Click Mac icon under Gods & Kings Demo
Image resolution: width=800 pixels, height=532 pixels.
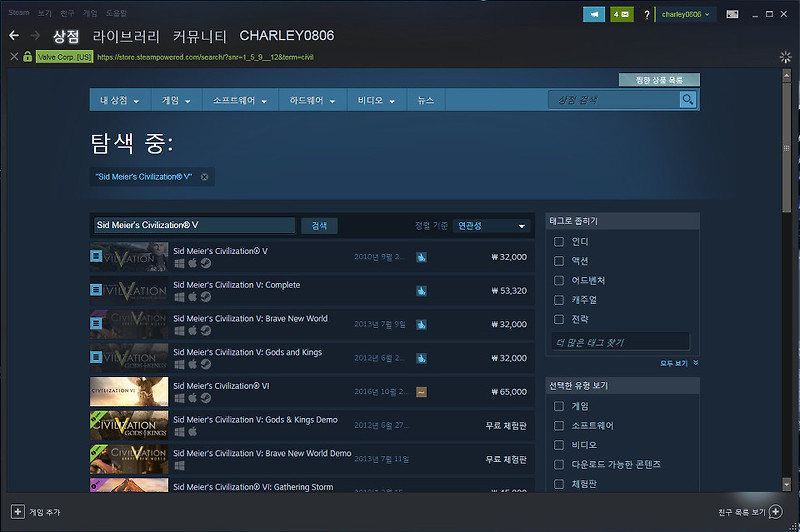coord(192,432)
